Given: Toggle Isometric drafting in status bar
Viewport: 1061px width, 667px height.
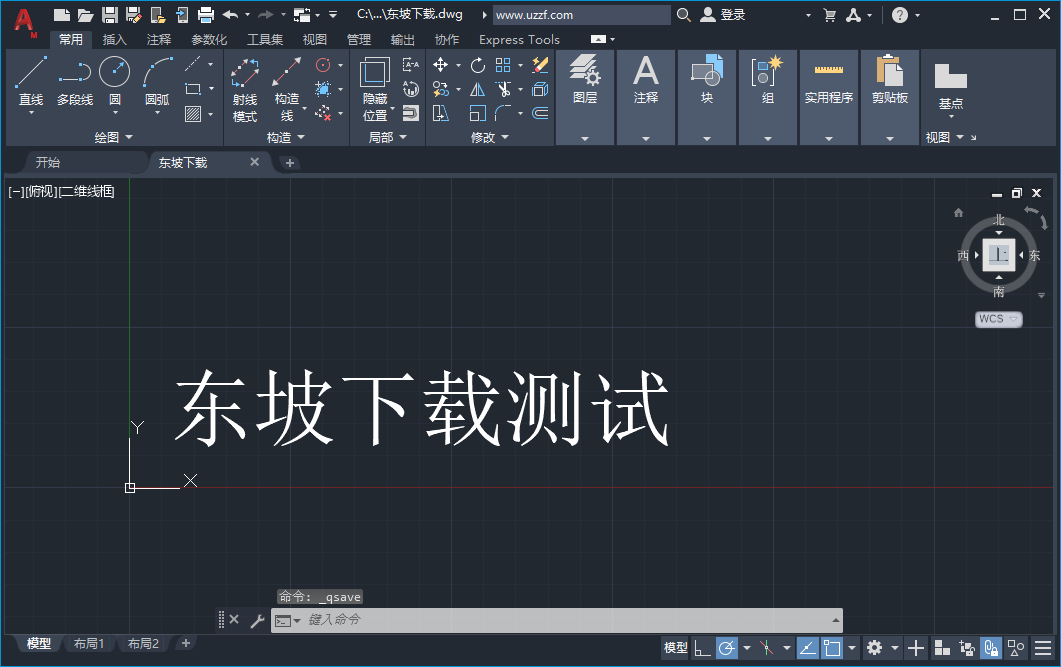Looking at the screenshot, I should (767, 648).
